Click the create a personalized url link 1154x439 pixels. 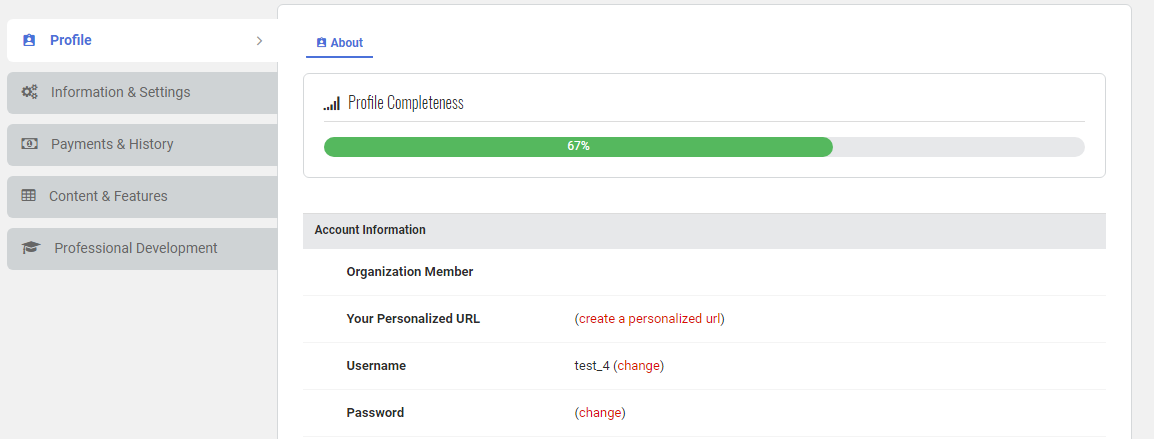pos(649,319)
